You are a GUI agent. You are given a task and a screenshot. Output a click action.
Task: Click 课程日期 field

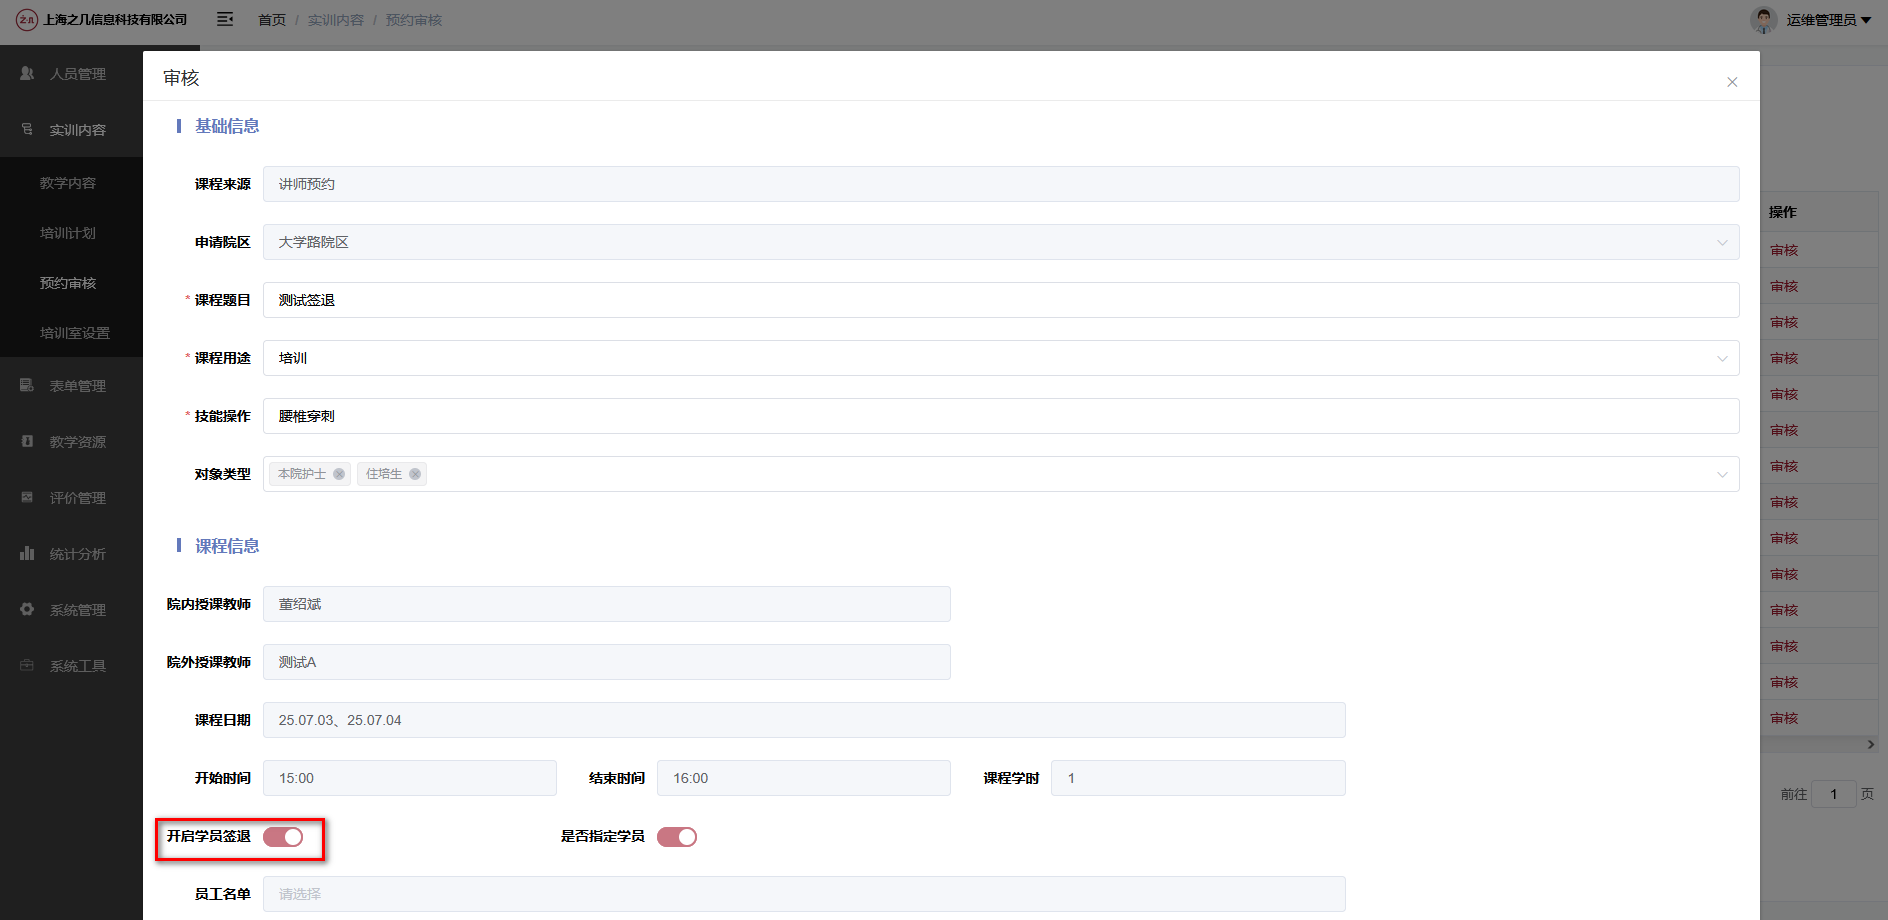[x=804, y=720]
